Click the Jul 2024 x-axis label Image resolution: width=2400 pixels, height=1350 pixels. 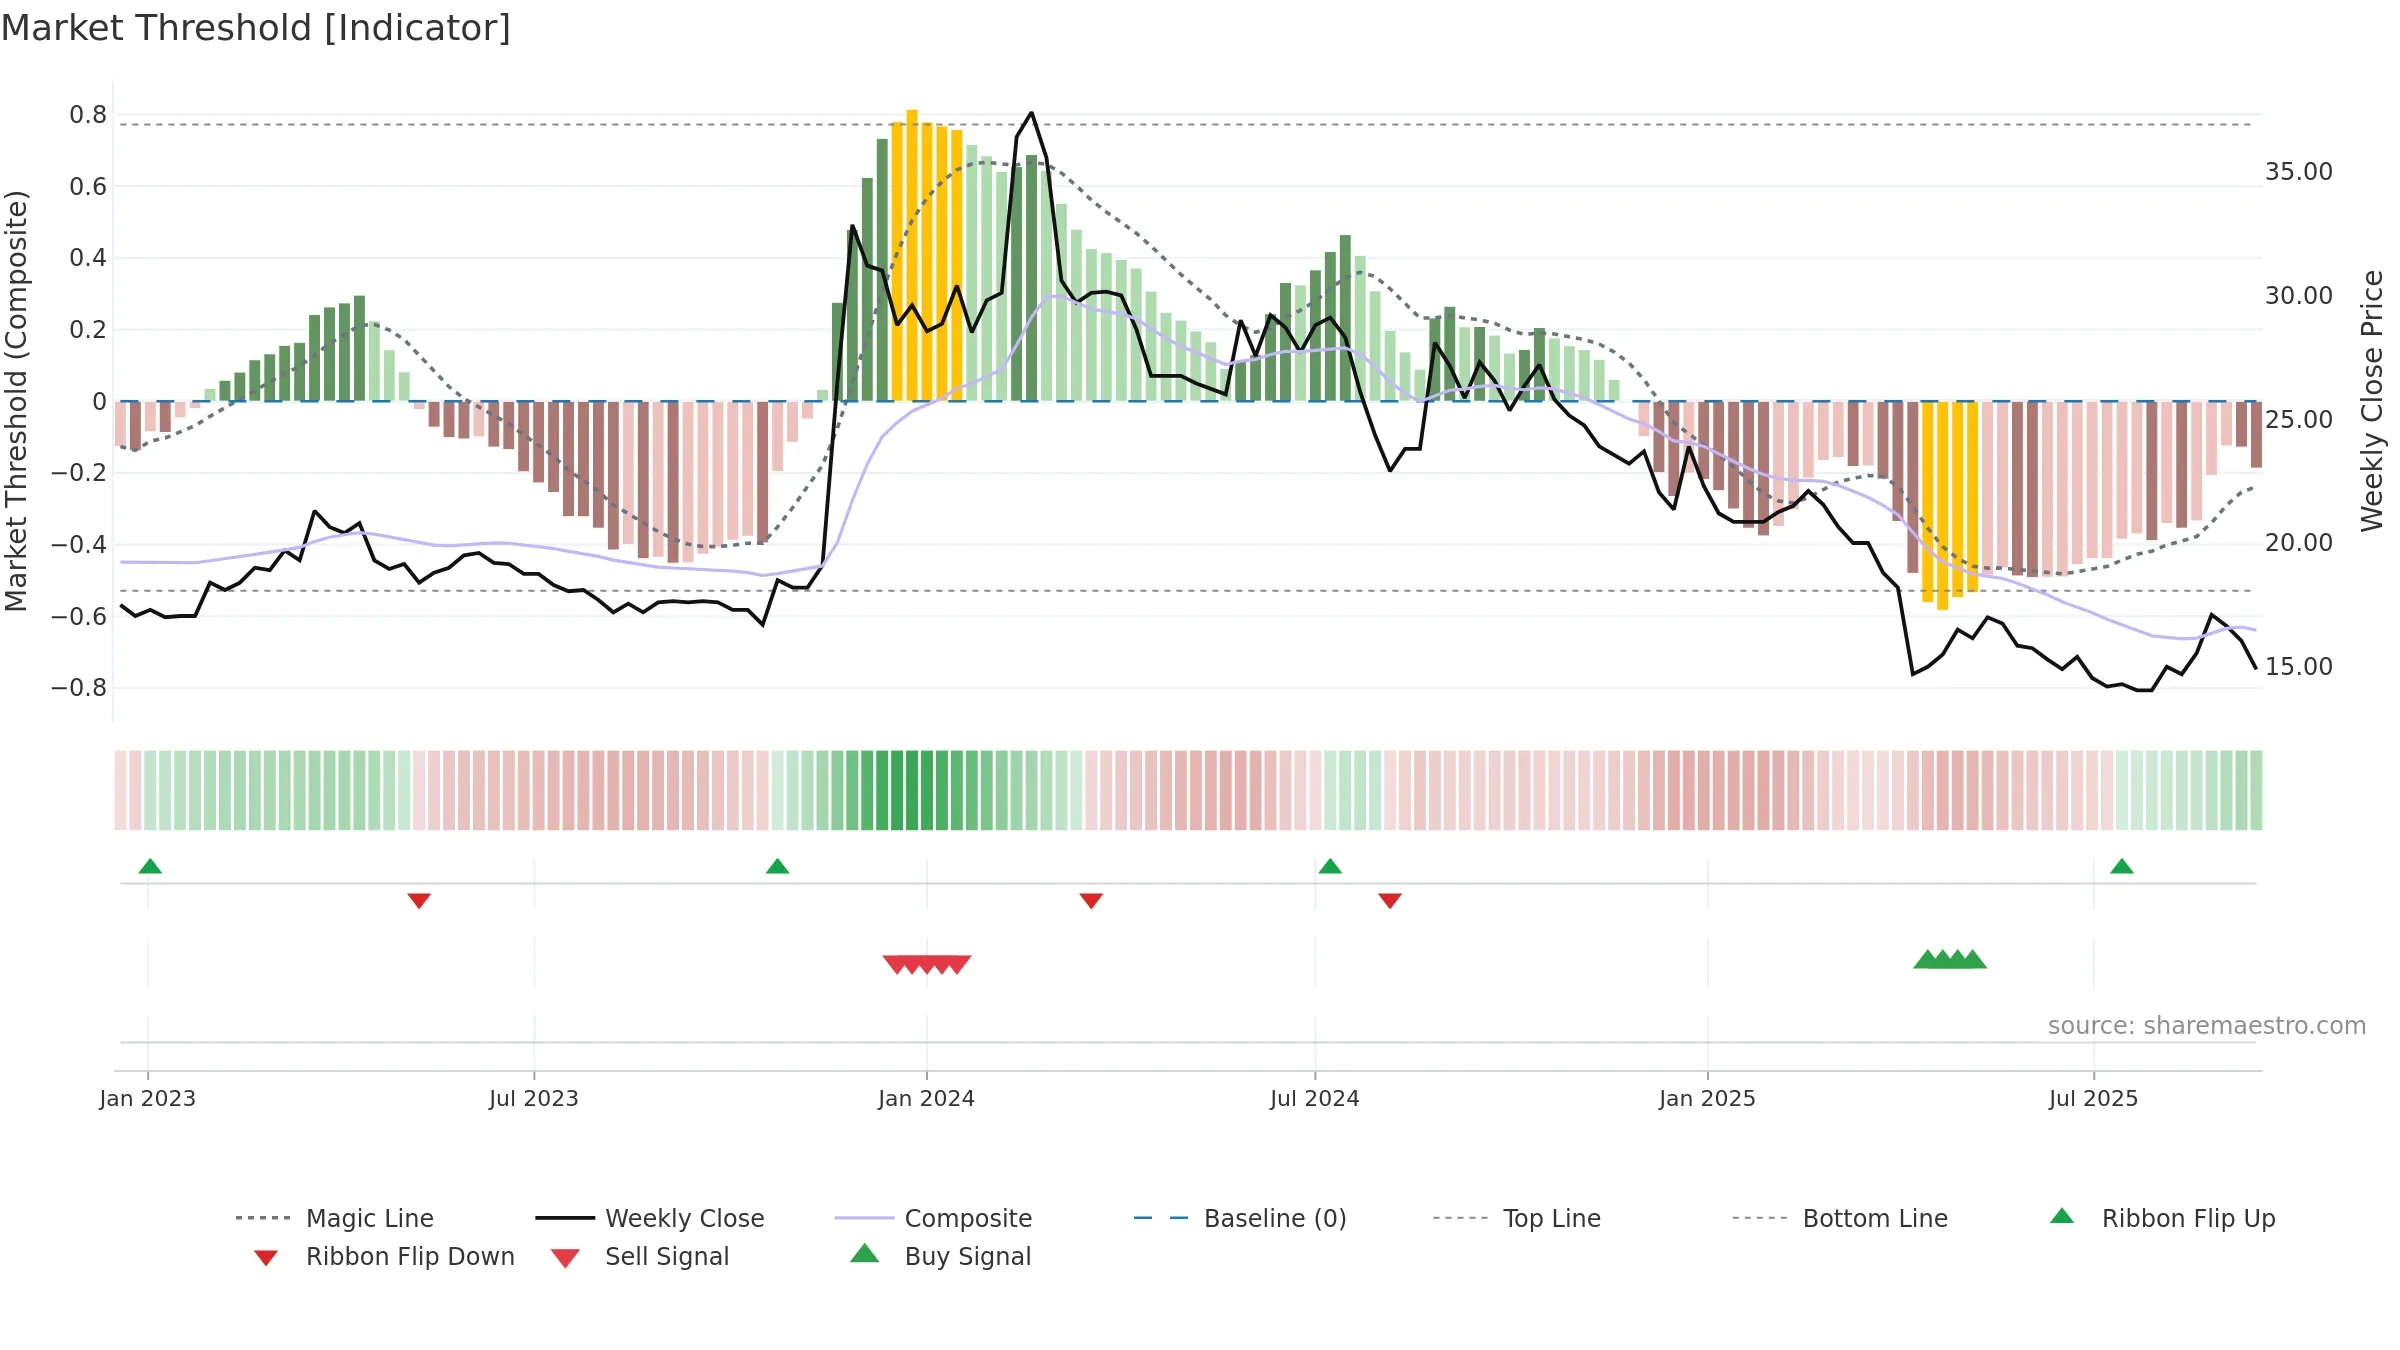point(1315,1098)
